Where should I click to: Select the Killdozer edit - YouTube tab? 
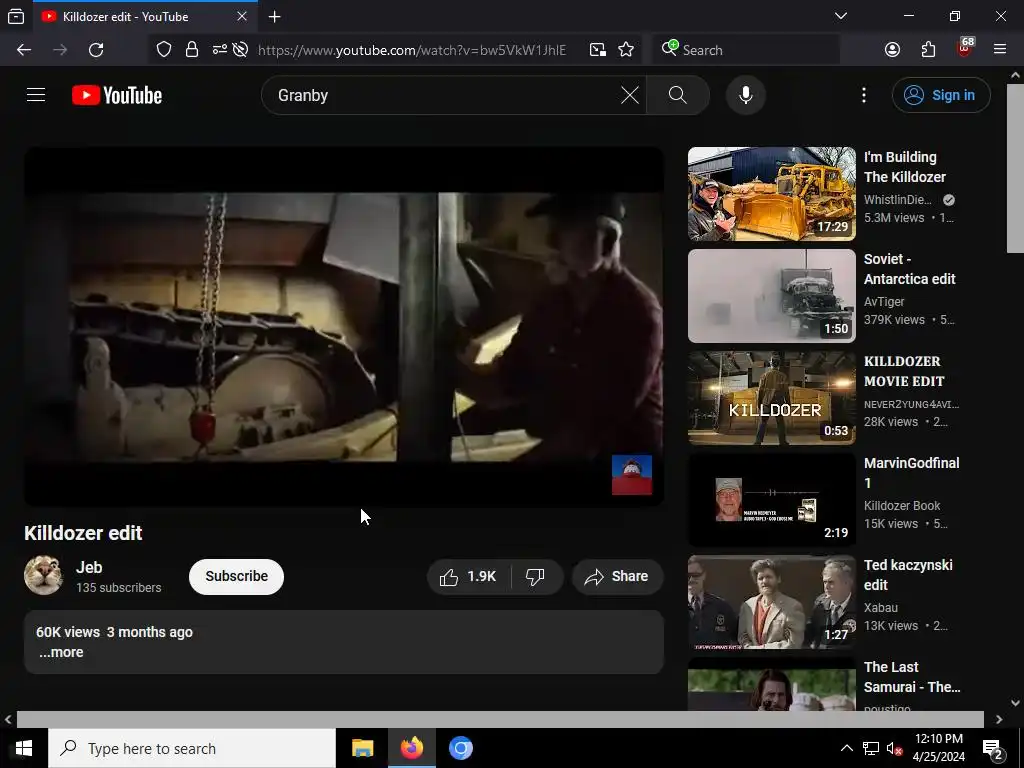pos(145,16)
